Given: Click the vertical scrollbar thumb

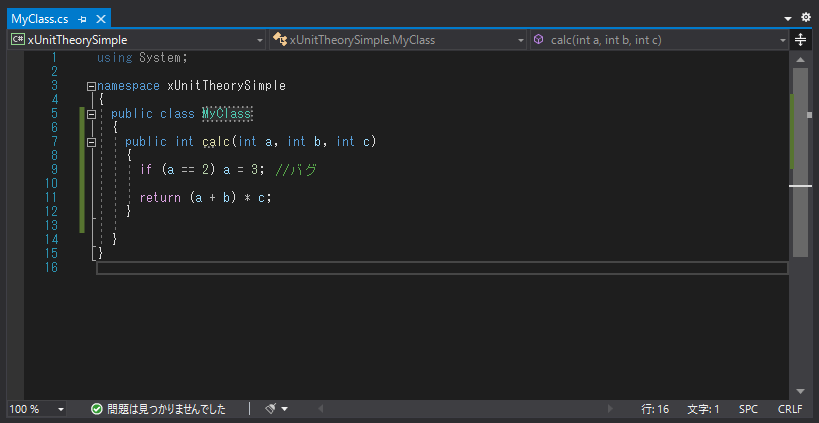Looking at the screenshot, I should 800,162.
